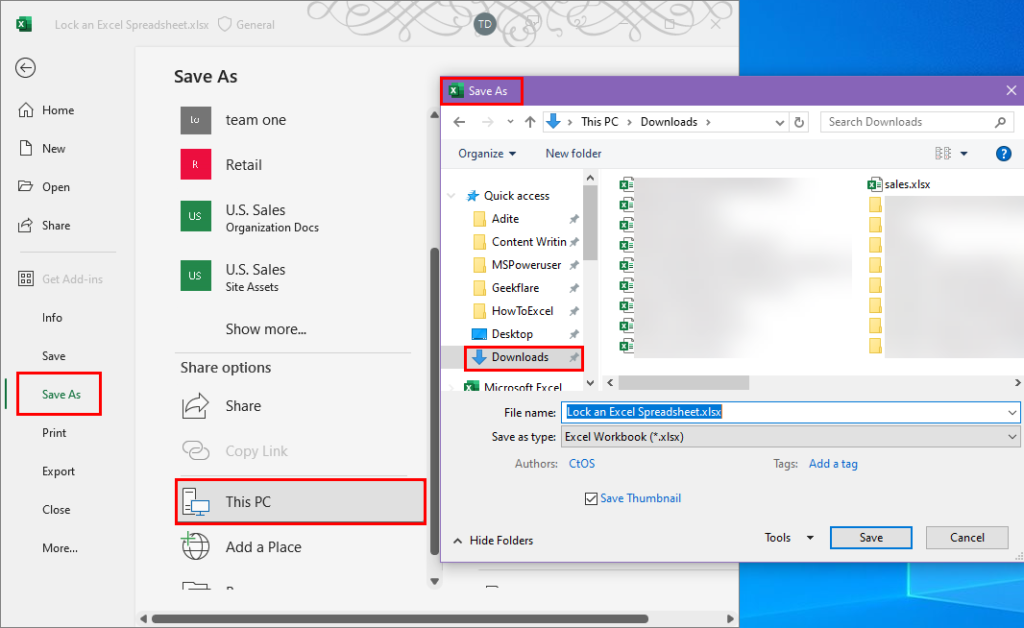
Task: Toggle the Save Thumbnail checkbox
Action: 591,499
